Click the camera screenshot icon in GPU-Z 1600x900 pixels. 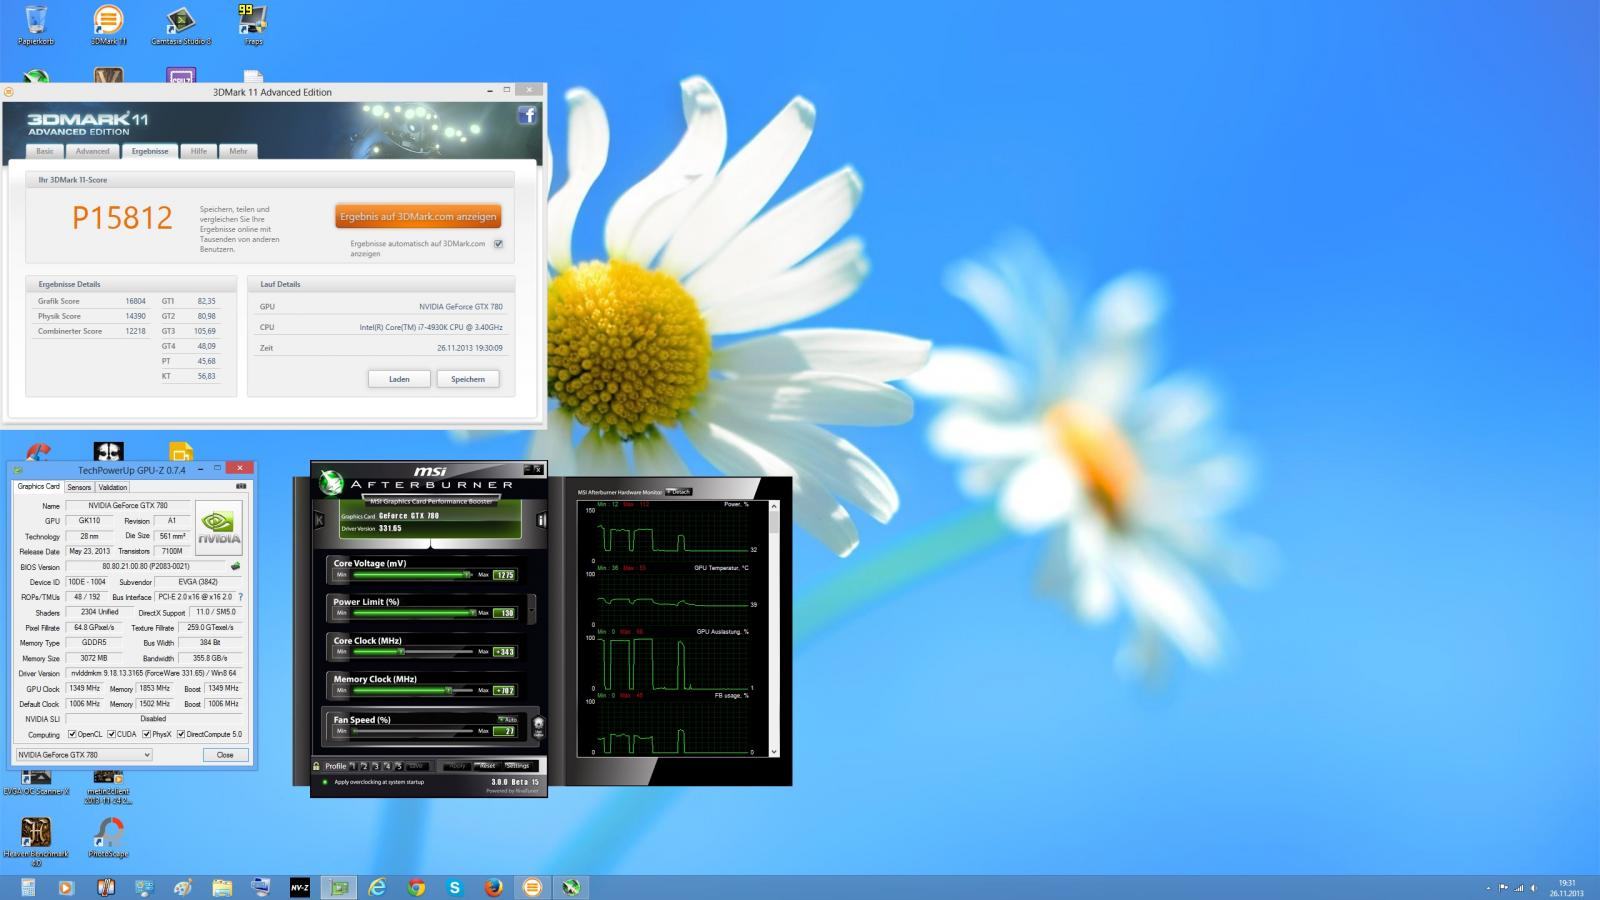(240, 486)
